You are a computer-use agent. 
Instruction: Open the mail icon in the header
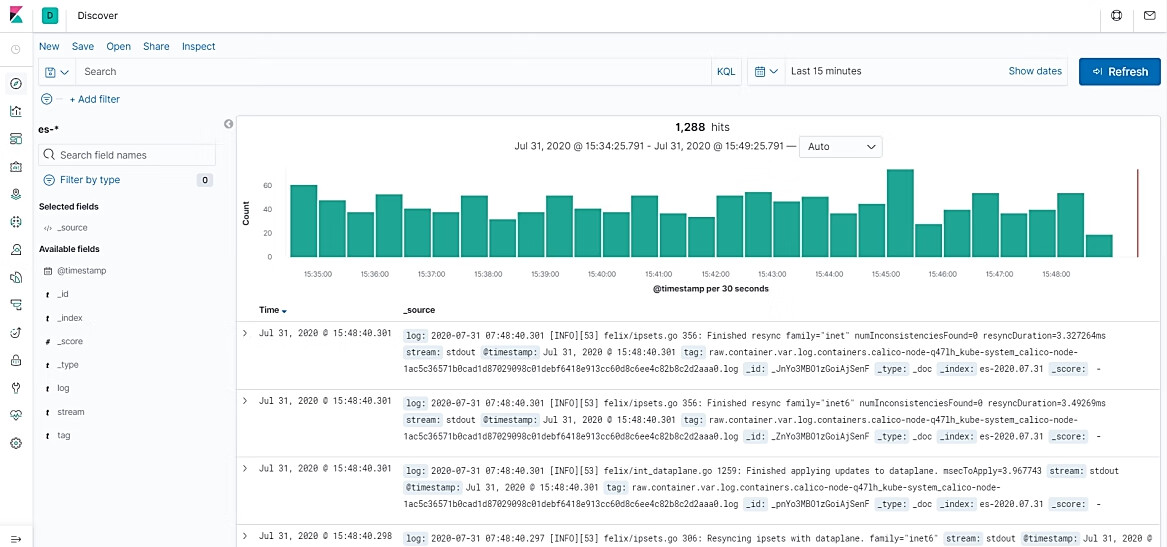pos(1149,16)
